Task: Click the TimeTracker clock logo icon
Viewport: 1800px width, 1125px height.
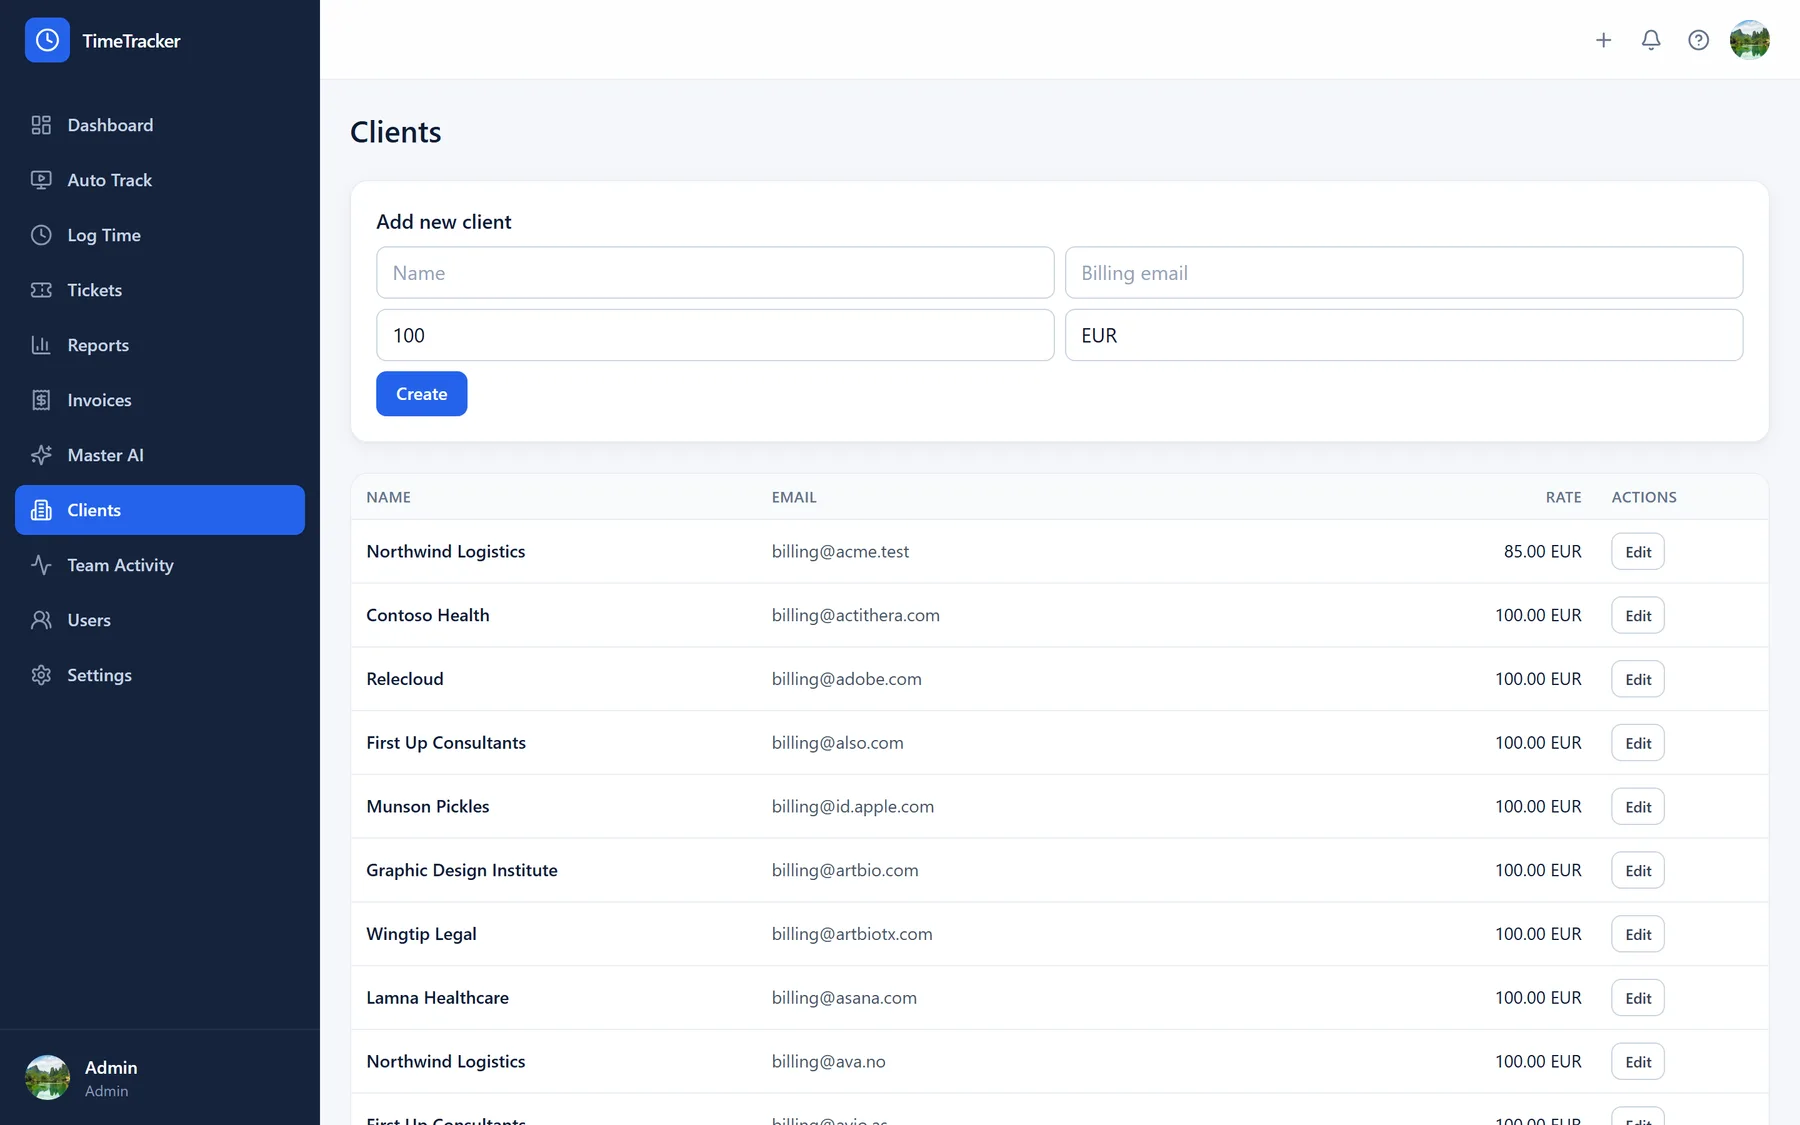Action: pos(47,40)
